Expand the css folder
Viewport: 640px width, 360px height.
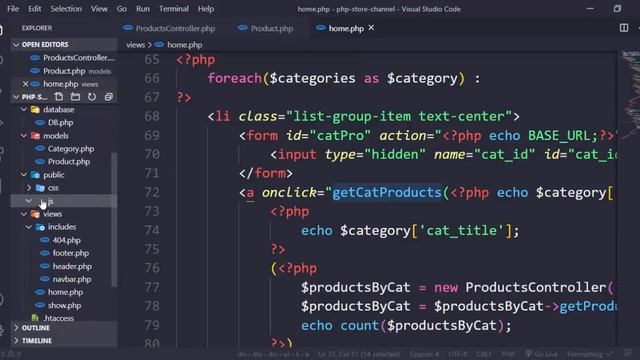pyautogui.click(x=29, y=188)
